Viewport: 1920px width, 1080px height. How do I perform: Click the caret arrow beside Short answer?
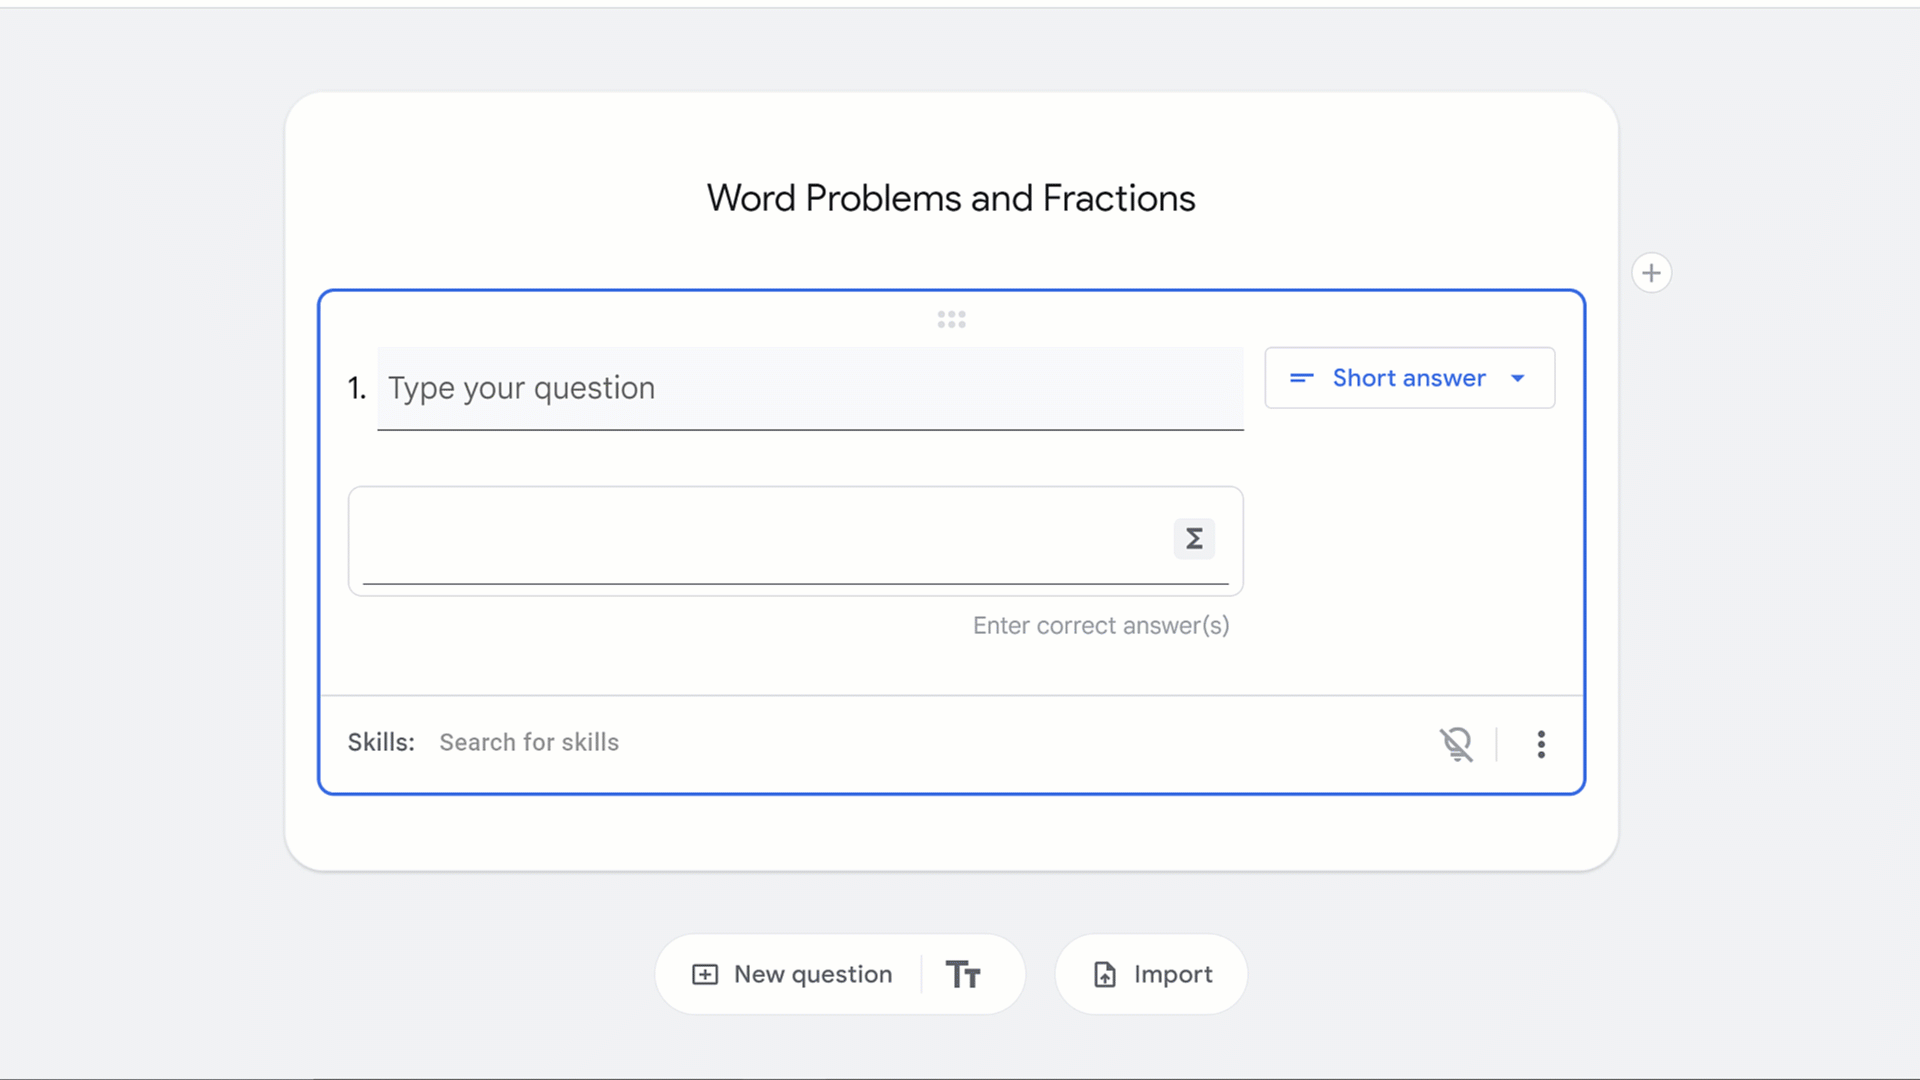pos(1518,378)
